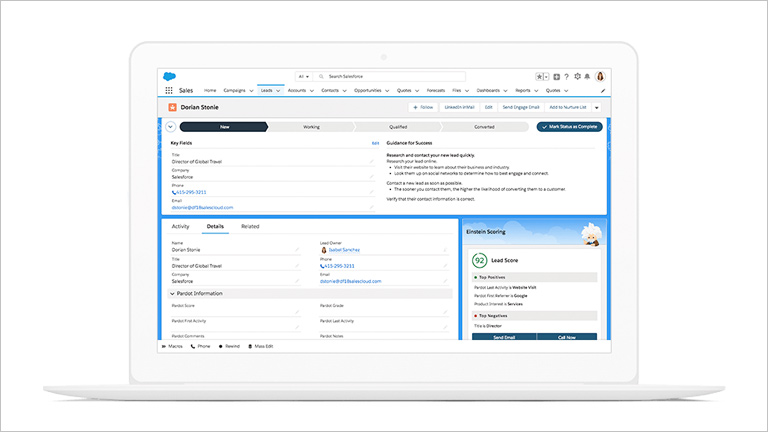This screenshot has height=432, width=768.
Task: Click the LinkedIn InMail button
Action: click(x=459, y=107)
